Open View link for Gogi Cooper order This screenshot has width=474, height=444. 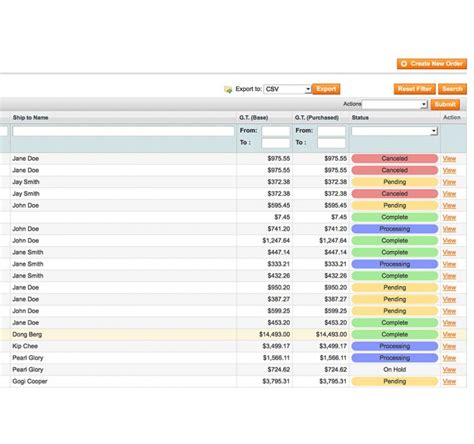point(449,382)
